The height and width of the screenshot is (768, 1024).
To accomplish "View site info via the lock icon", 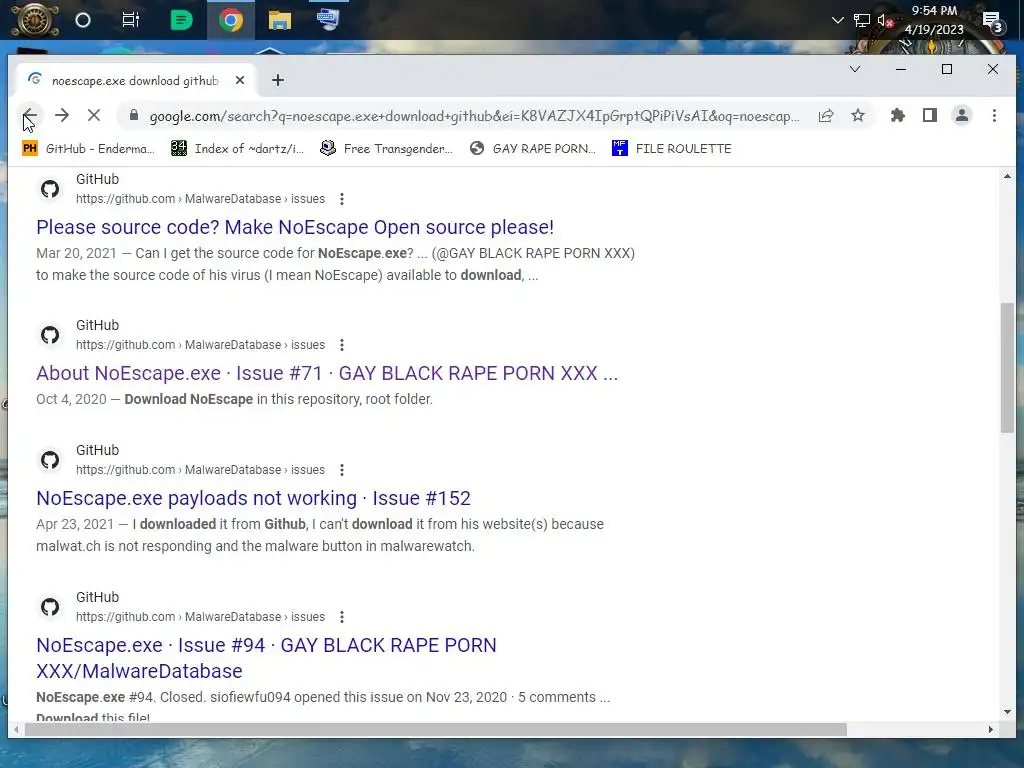I will tap(134, 116).
